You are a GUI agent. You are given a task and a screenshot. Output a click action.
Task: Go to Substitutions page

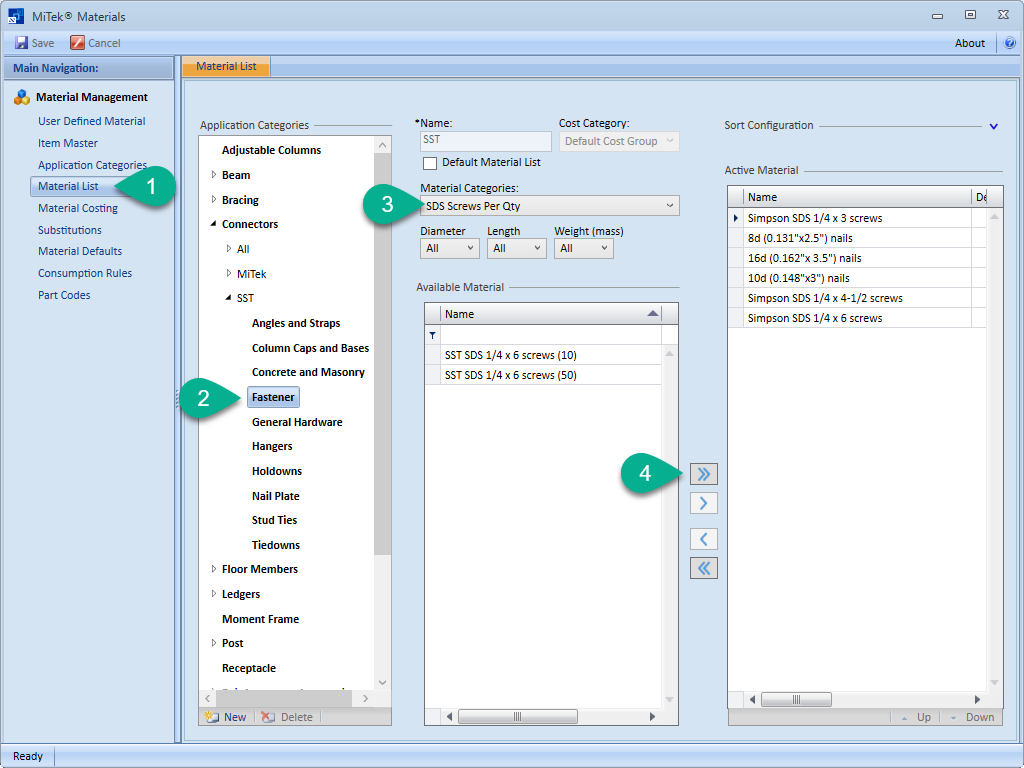point(70,230)
